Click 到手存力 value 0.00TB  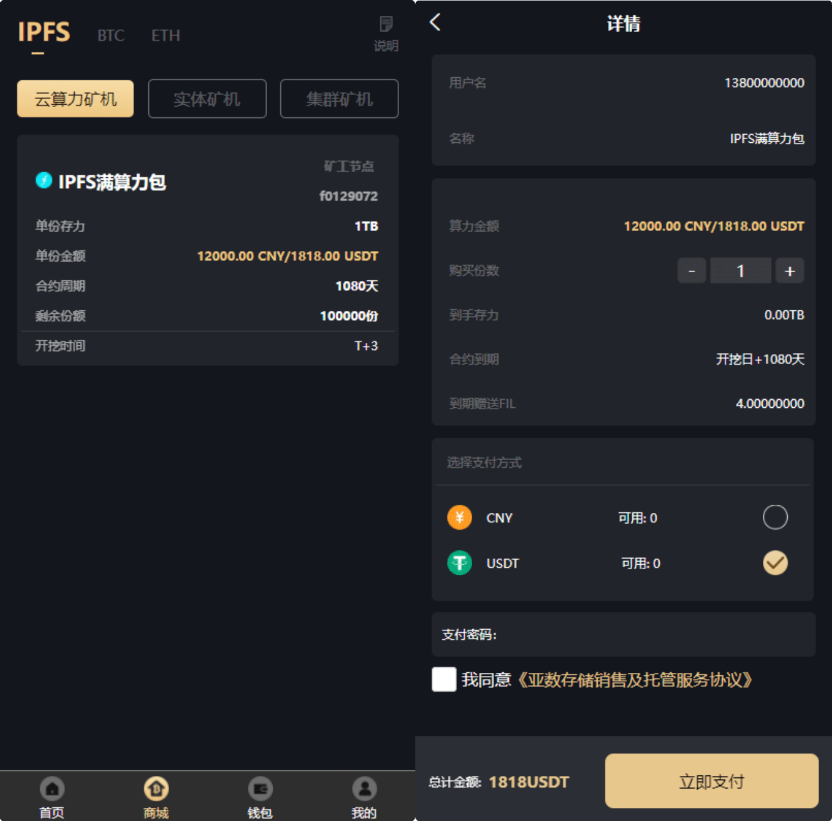point(784,315)
